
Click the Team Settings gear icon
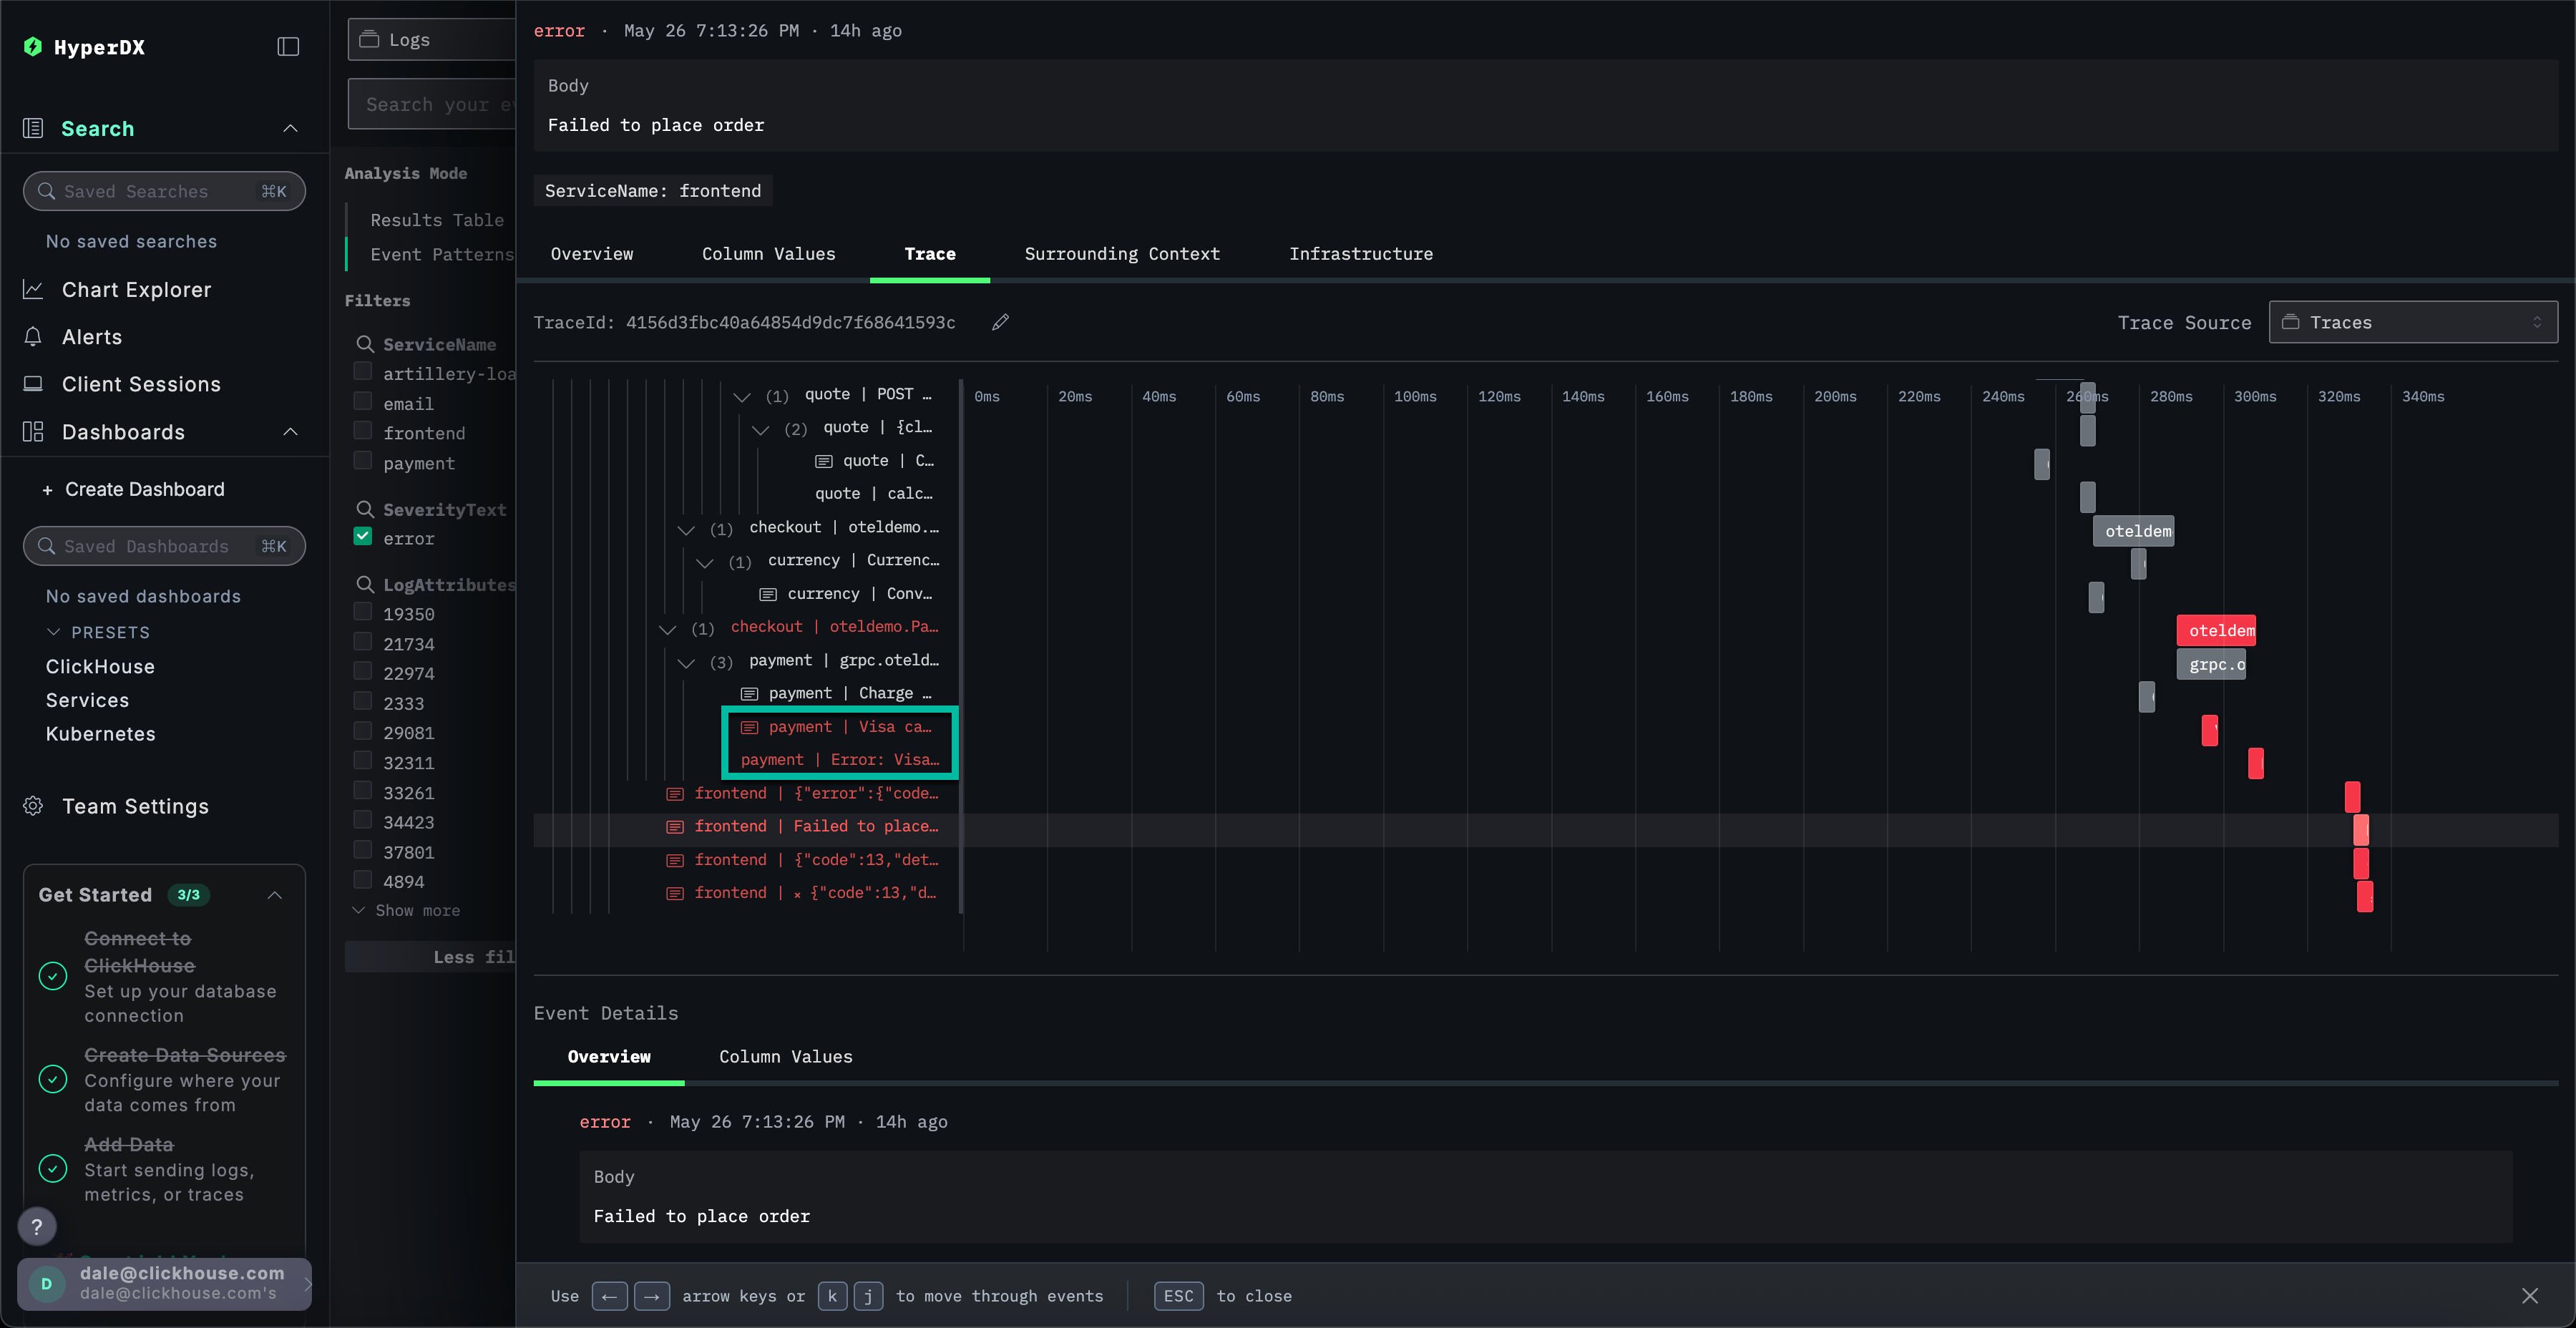[x=33, y=806]
